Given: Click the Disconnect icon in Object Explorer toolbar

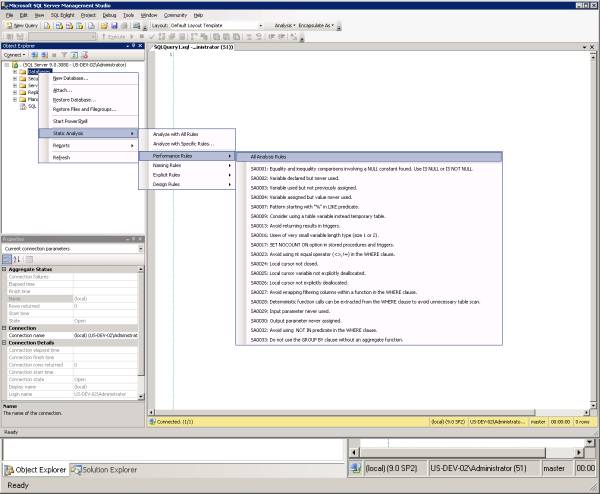Looking at the screenshot, I should 44,55.
